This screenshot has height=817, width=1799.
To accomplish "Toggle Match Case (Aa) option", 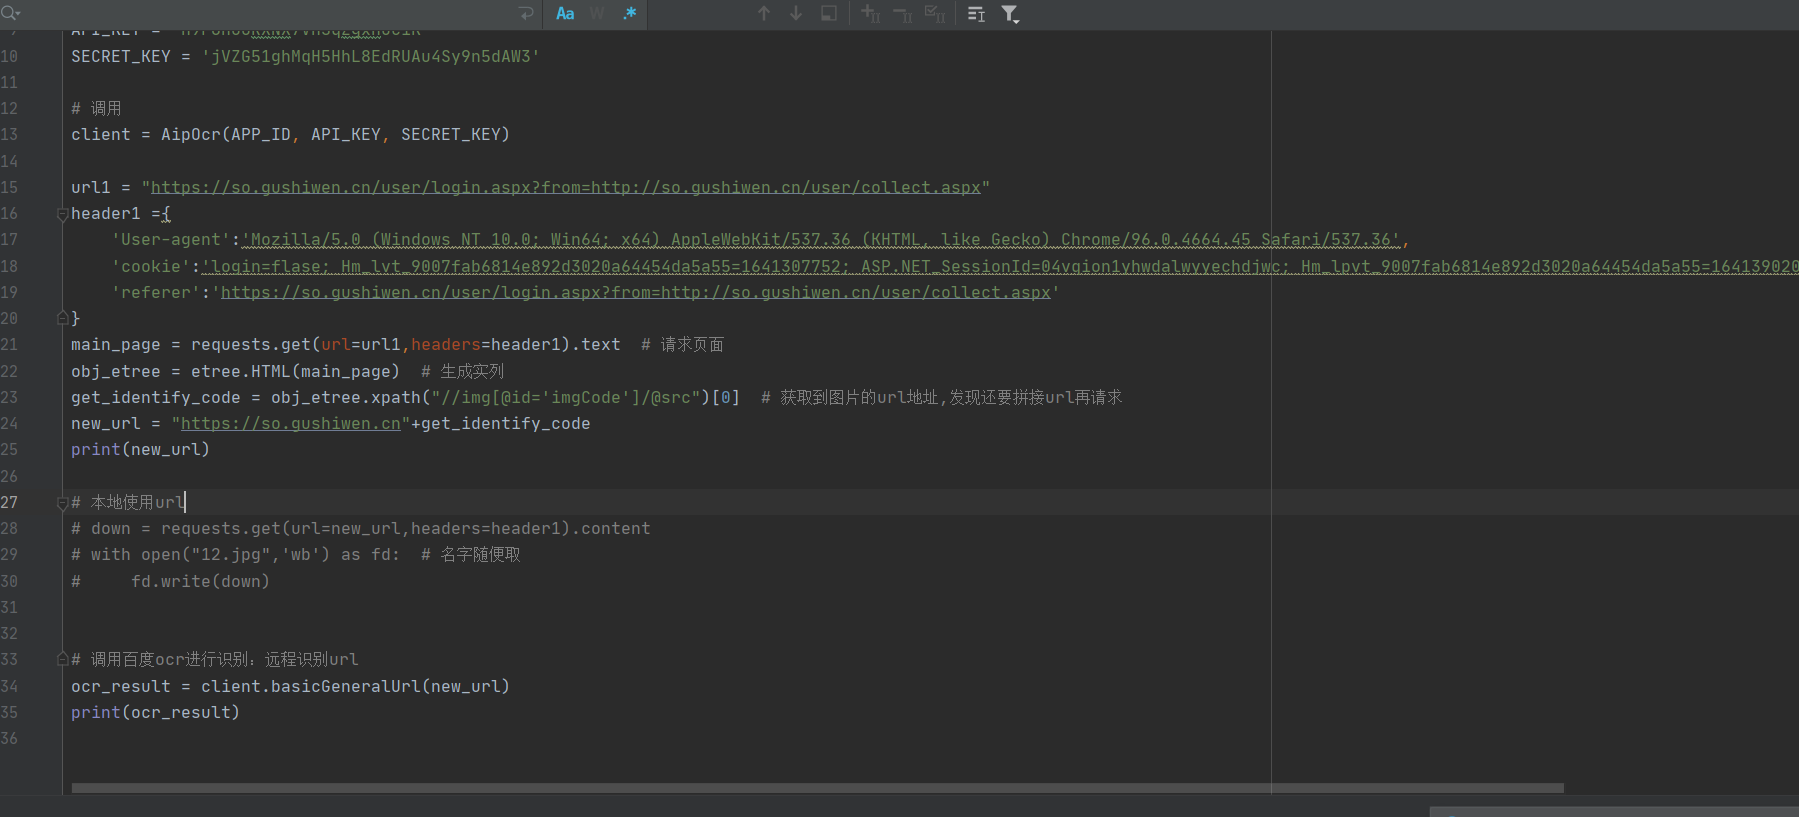I will (x=565, y=14).
